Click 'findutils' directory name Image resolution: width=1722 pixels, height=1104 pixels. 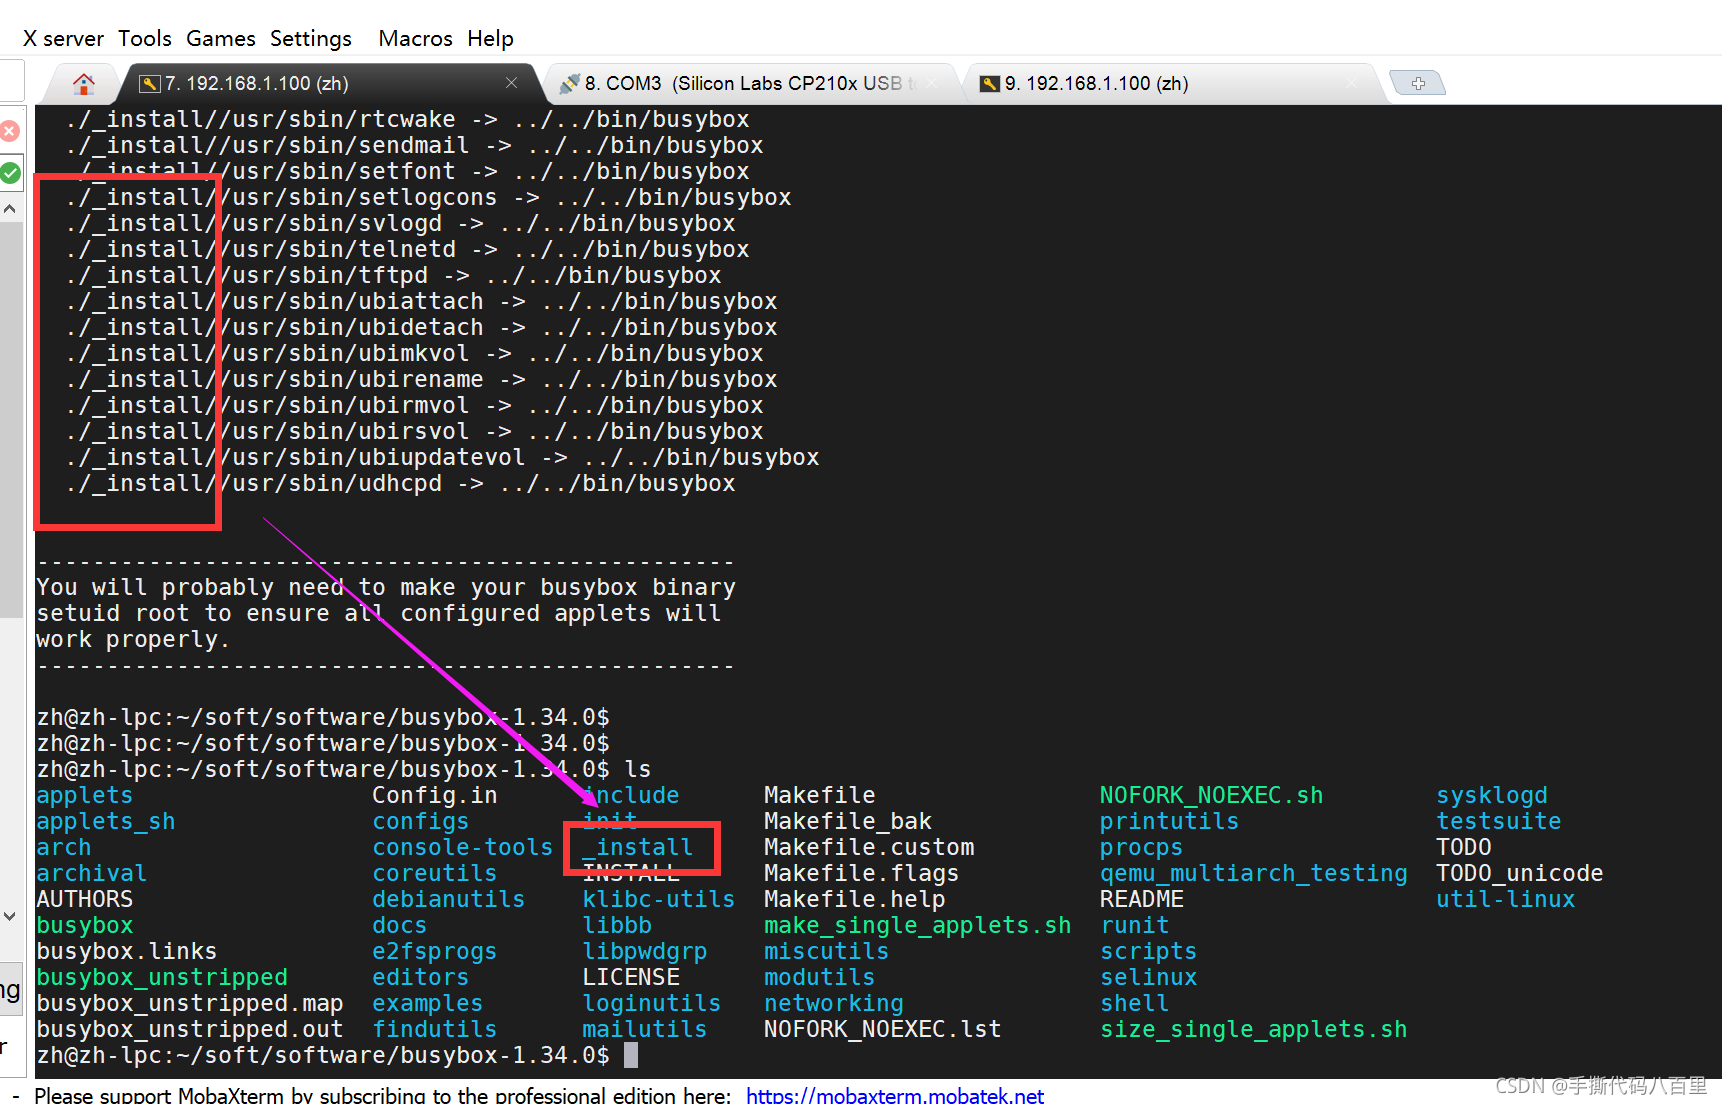[434, 1029]
